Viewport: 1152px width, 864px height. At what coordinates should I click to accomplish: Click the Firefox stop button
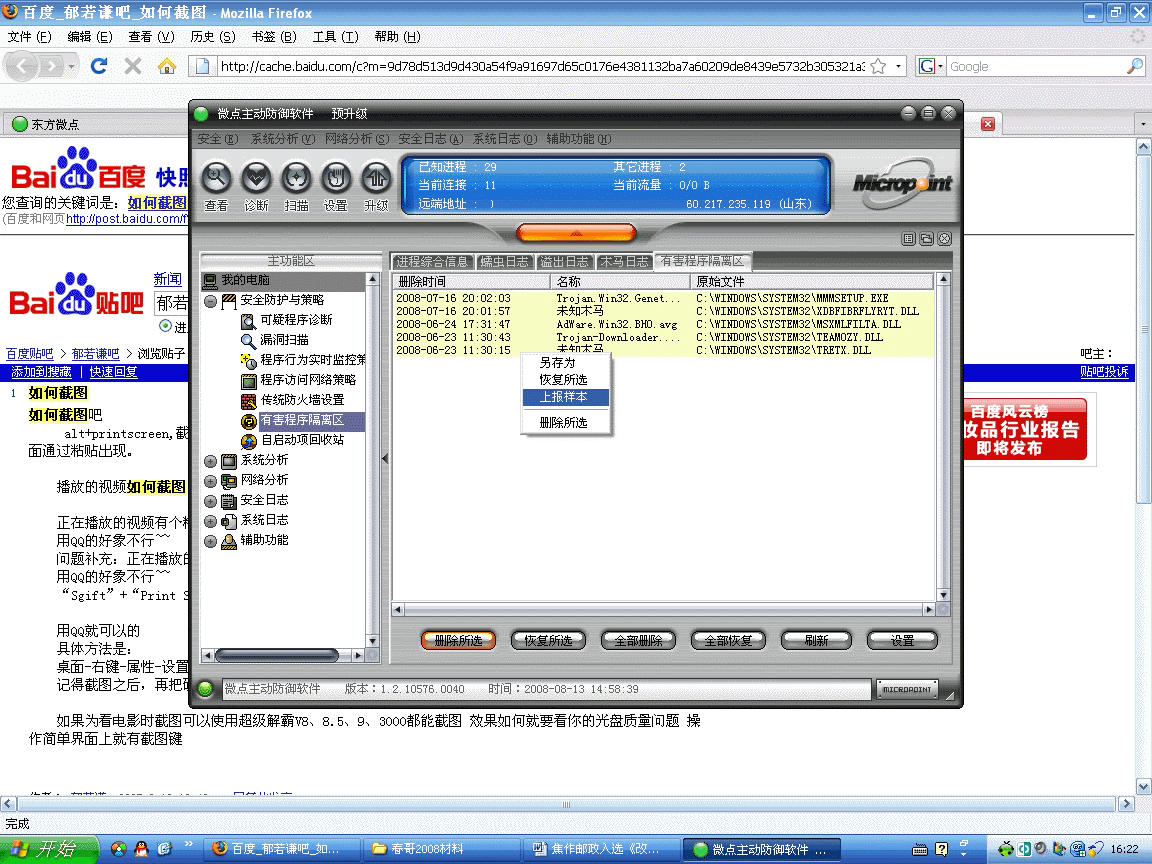click(133, 66)
